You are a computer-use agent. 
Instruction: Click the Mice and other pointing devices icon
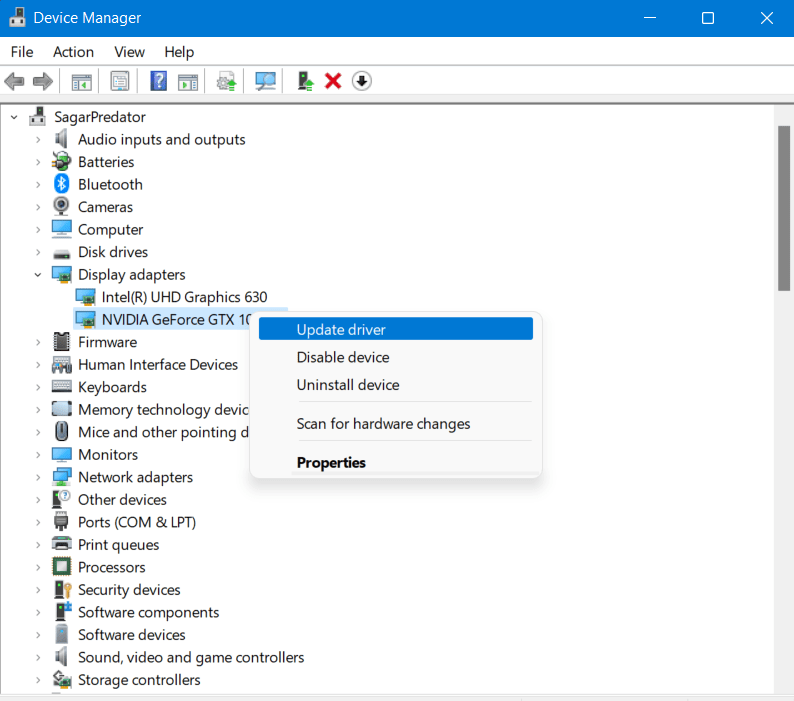point(61,432)
